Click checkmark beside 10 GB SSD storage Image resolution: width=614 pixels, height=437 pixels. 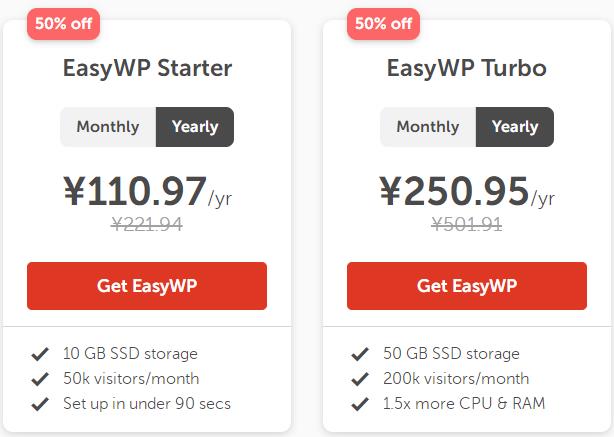[x=41, y=354]
